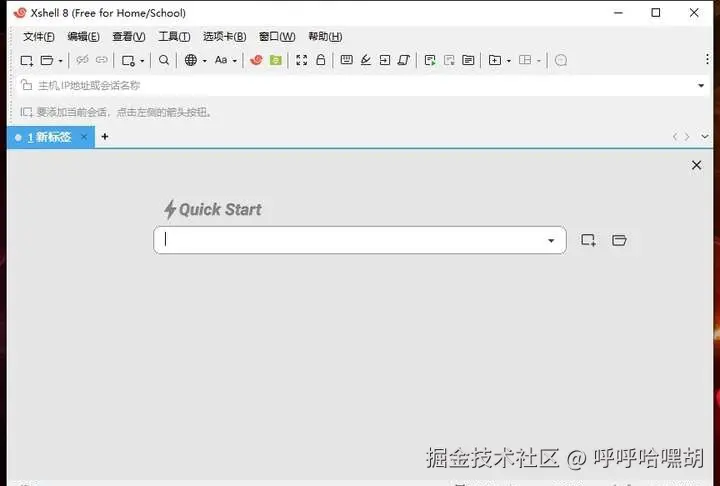This screenshot has width=720, height=486.
Task: Open the 文件(F) menu
Action: tap(39, 37)
